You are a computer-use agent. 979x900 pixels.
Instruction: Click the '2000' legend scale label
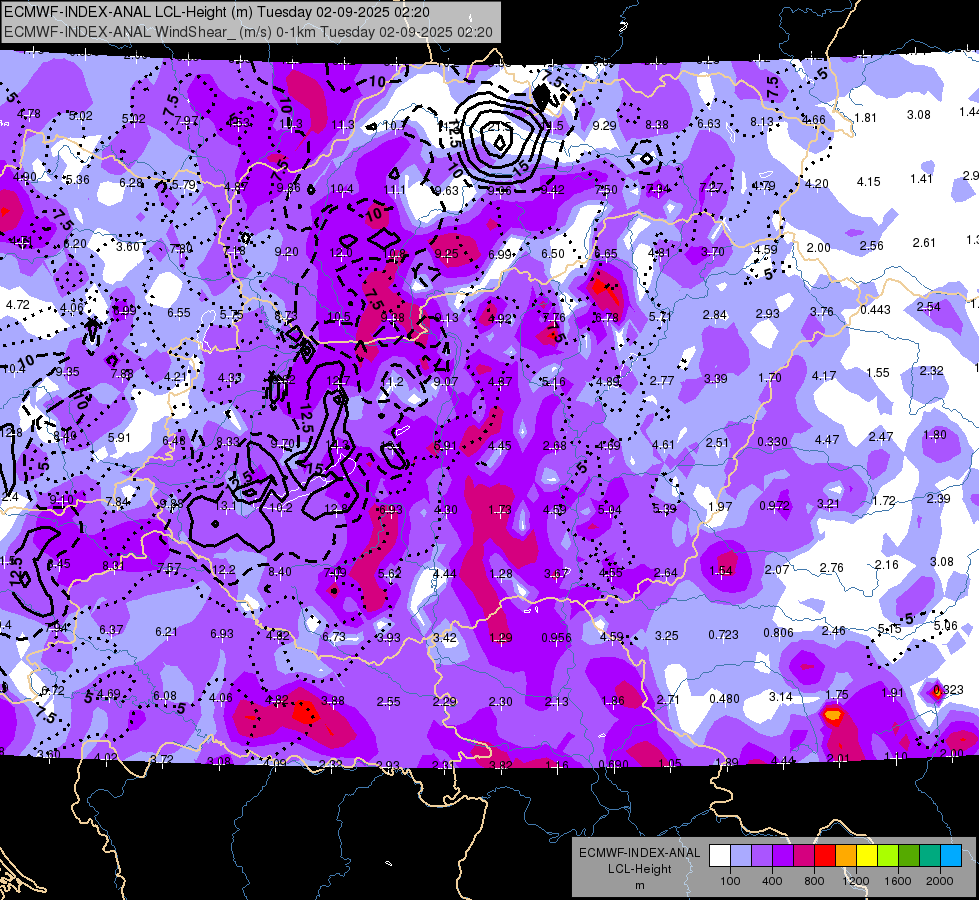[940, 881]
